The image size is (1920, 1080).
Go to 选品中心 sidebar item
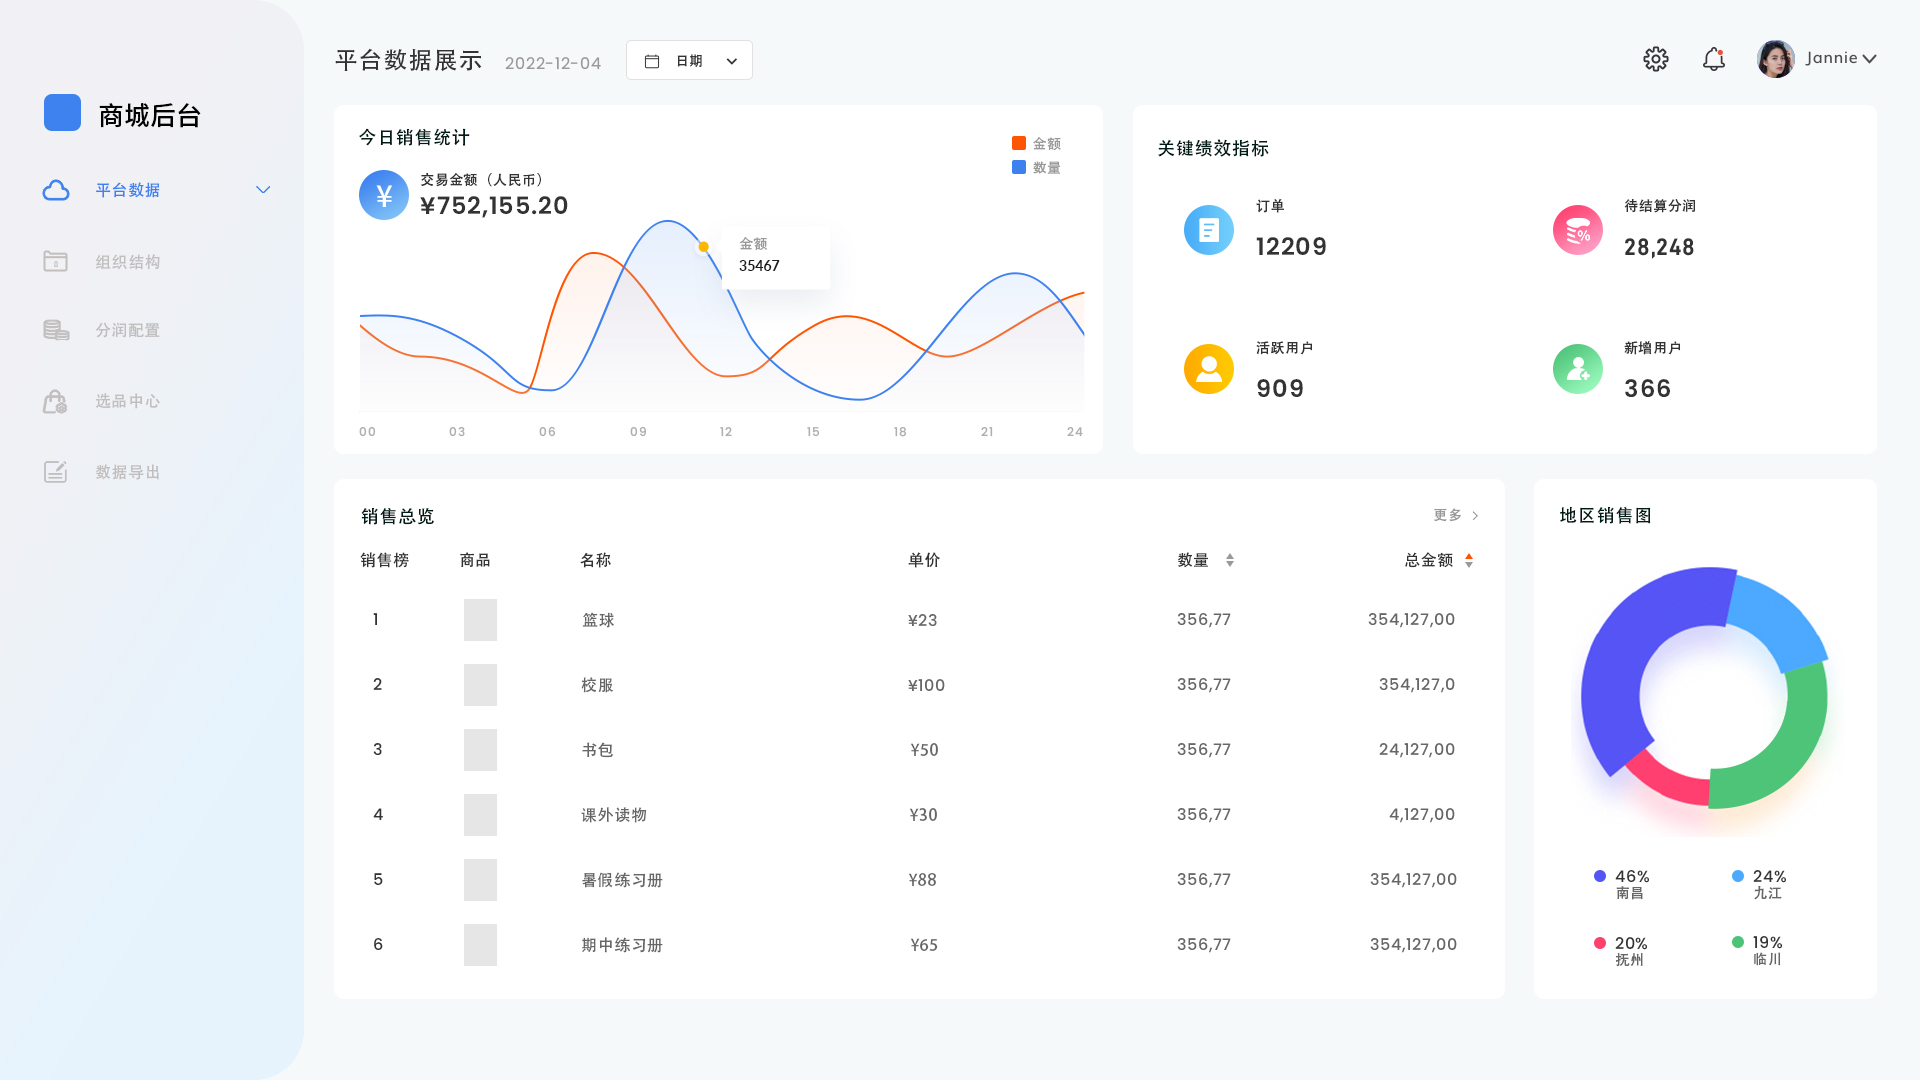(127, 401)
